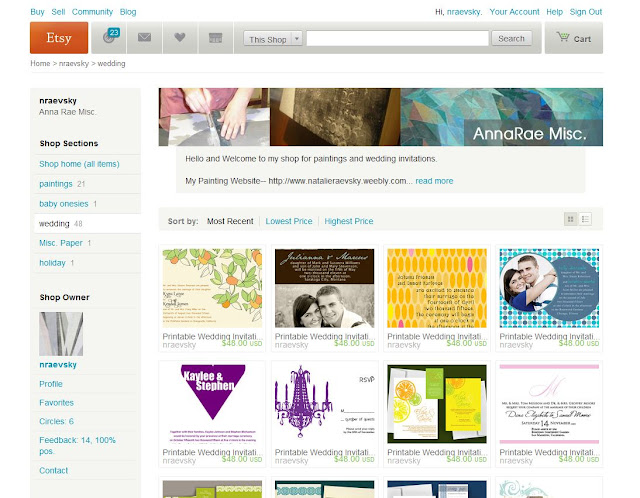Open the Sell menu
Image resolution: width=640 pixels, height=498 pixels.
coord(58,12)
